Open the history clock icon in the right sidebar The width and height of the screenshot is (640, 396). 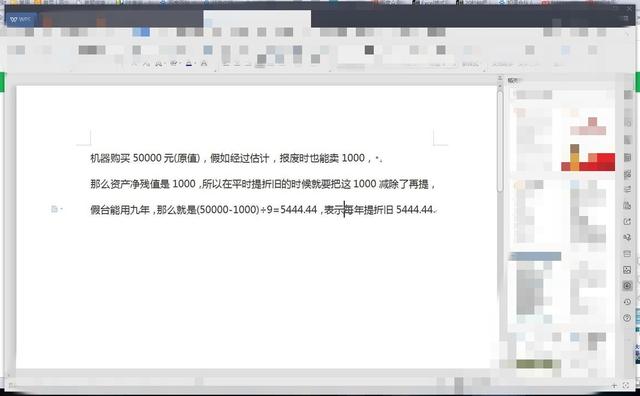click(627, 302)
